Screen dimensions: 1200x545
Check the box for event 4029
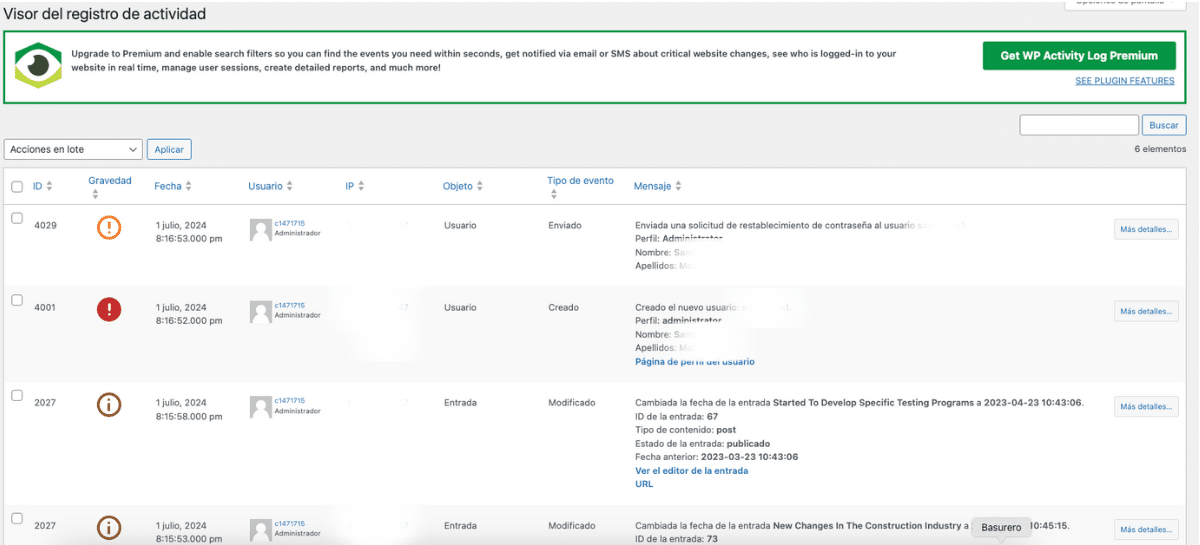[x=17, y=218]
